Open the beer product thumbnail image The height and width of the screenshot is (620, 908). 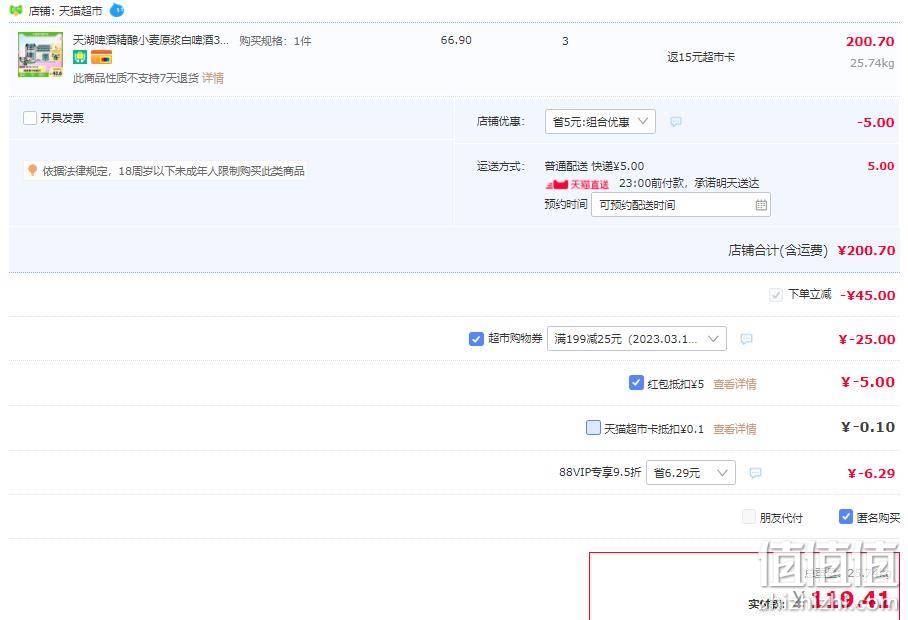pyautogui.click(x=40, y=55)
